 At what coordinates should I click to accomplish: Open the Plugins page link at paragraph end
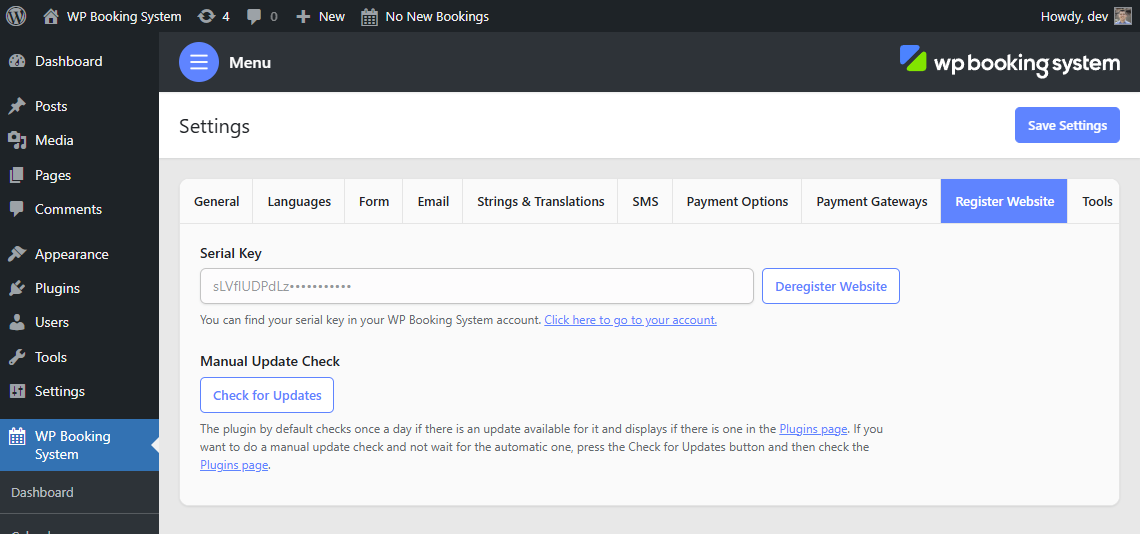tap(234, 464)
